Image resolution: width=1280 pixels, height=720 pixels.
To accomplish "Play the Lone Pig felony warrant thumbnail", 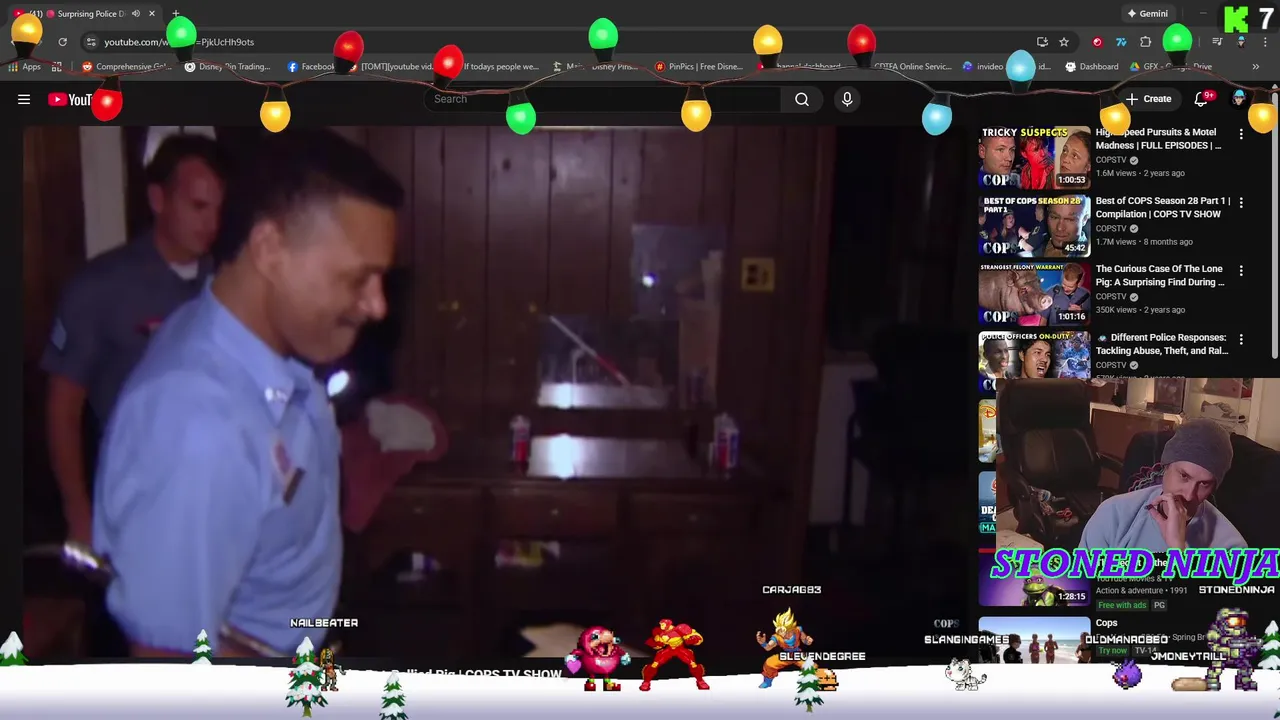I will (1034, 294).
